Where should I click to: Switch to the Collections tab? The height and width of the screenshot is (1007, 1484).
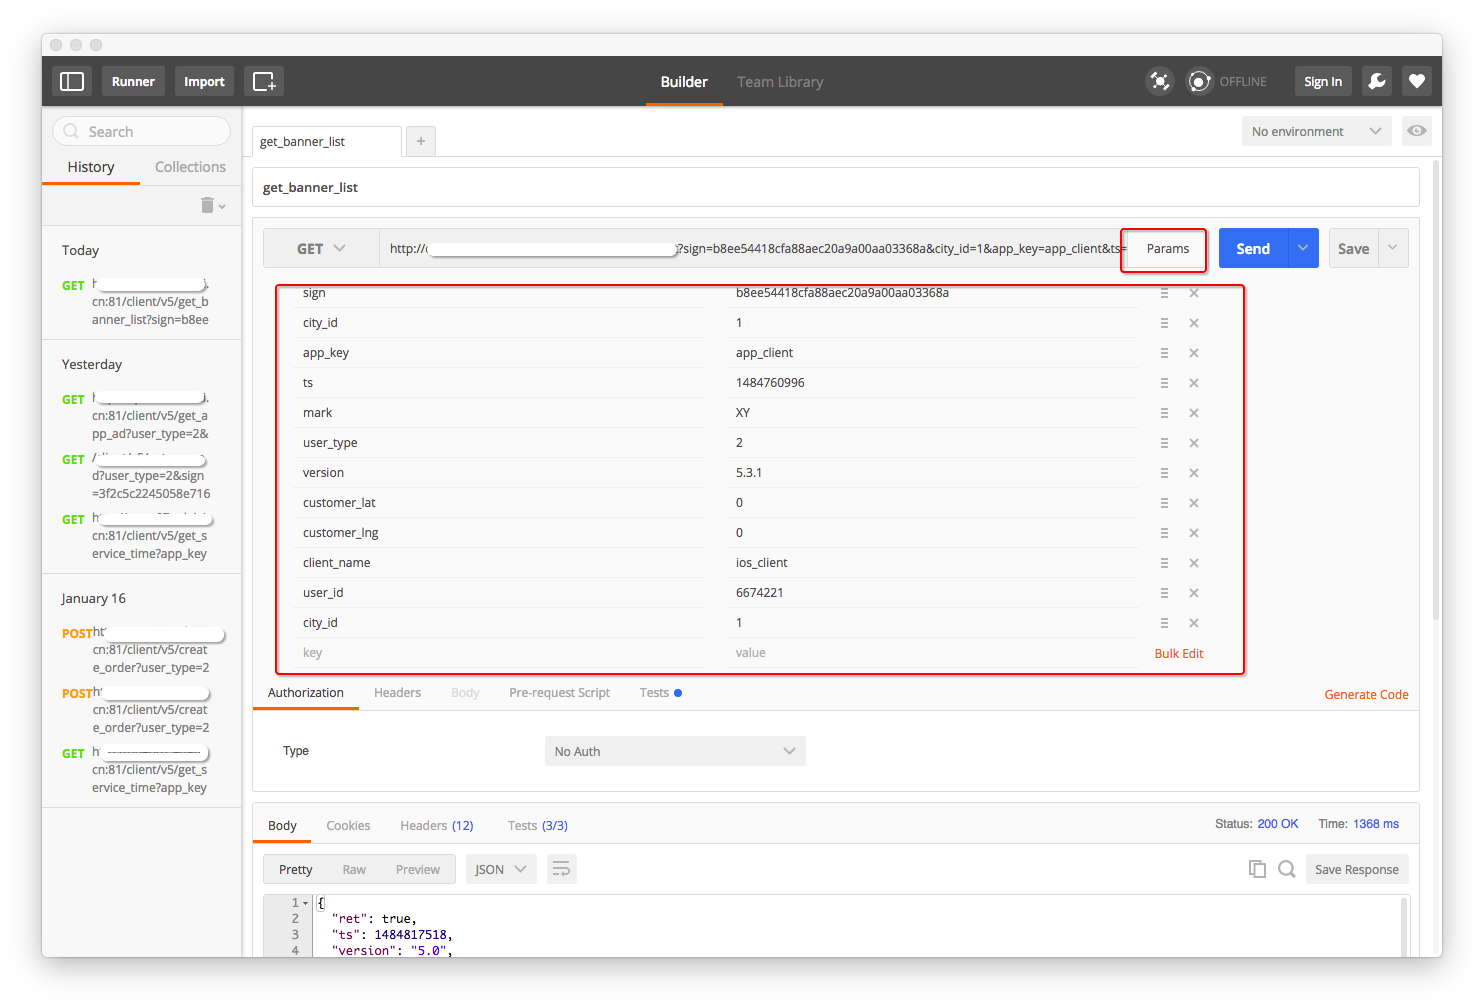point(190,167)
